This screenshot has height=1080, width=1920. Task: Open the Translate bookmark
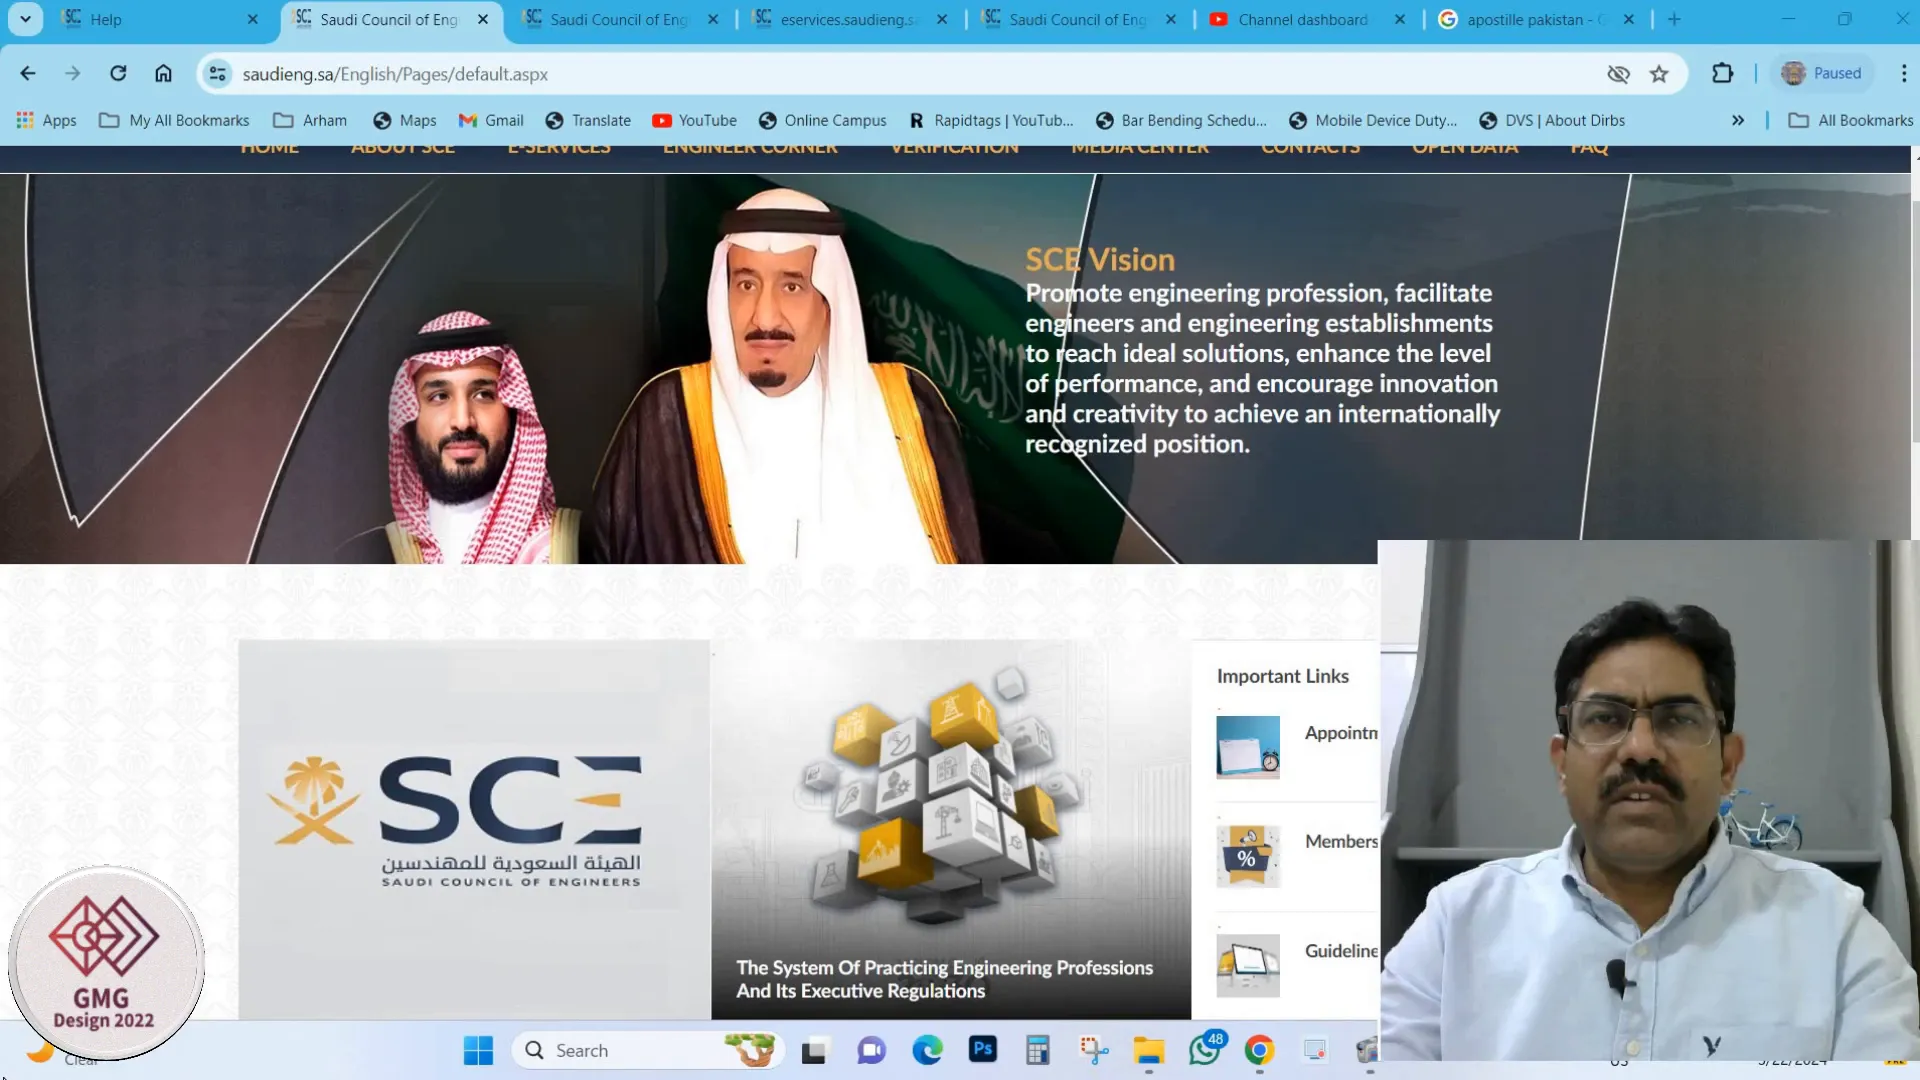pos(588,120)
